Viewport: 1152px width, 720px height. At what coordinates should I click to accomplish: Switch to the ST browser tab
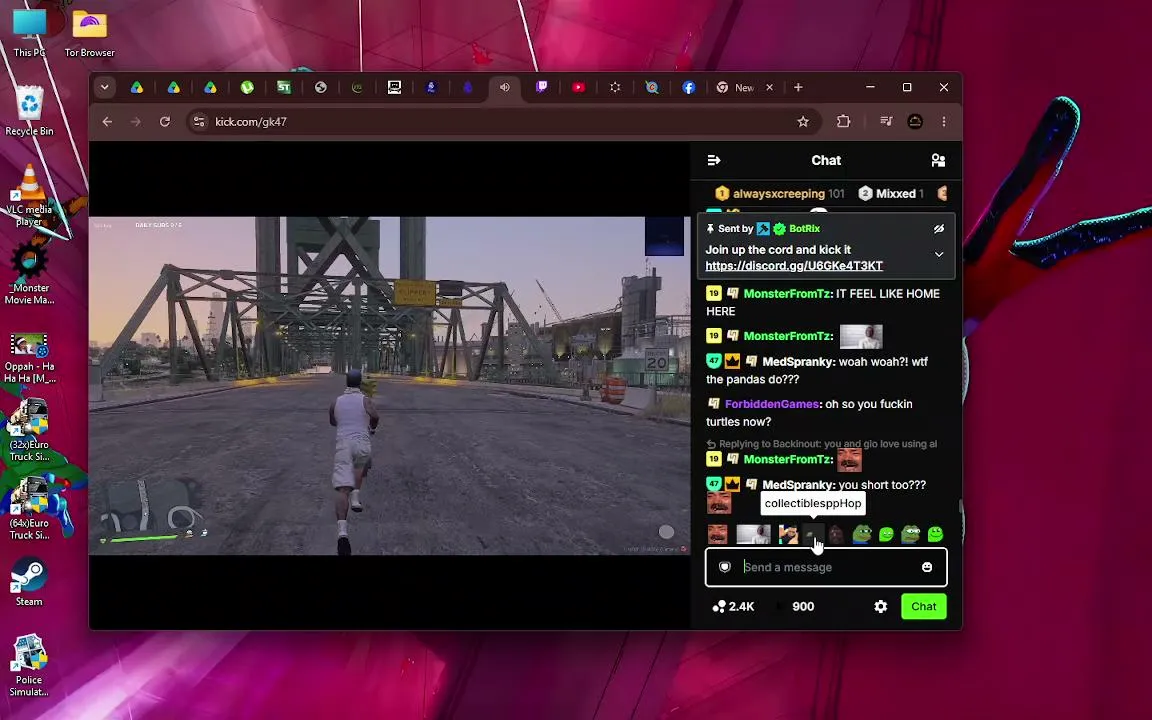pyautogui.click(x=284, y=87)
